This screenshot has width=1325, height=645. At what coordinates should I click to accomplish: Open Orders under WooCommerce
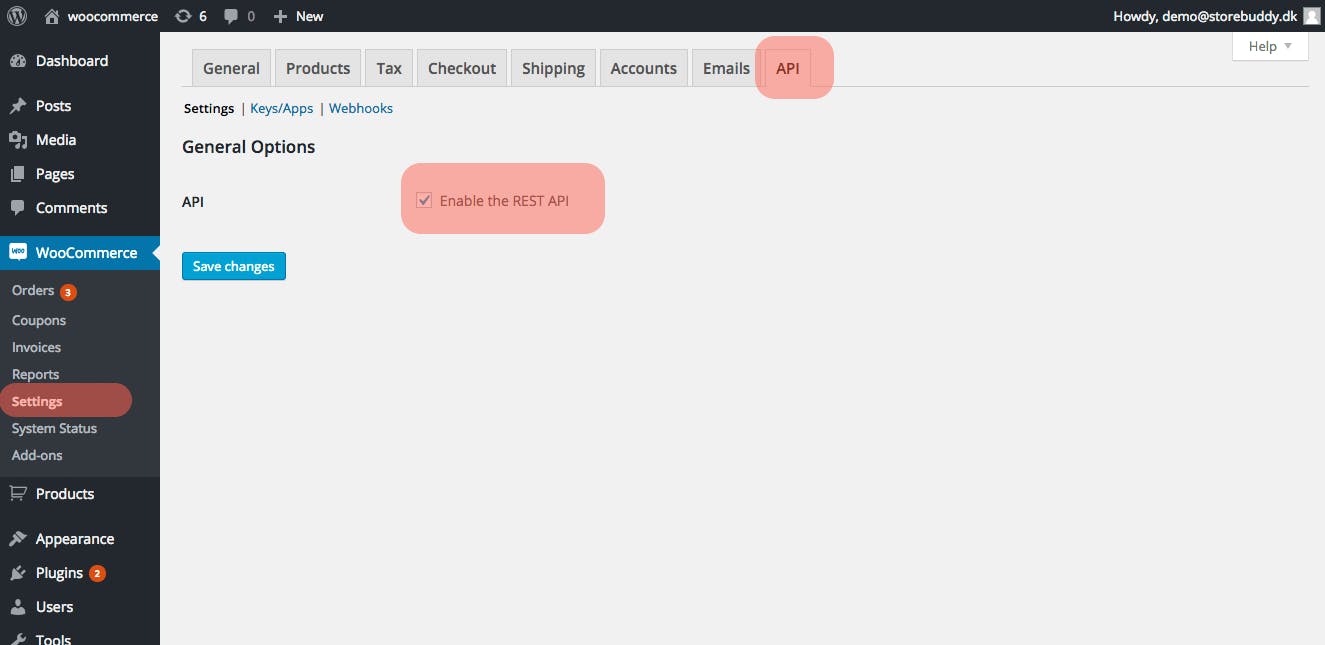pos(33,290)
